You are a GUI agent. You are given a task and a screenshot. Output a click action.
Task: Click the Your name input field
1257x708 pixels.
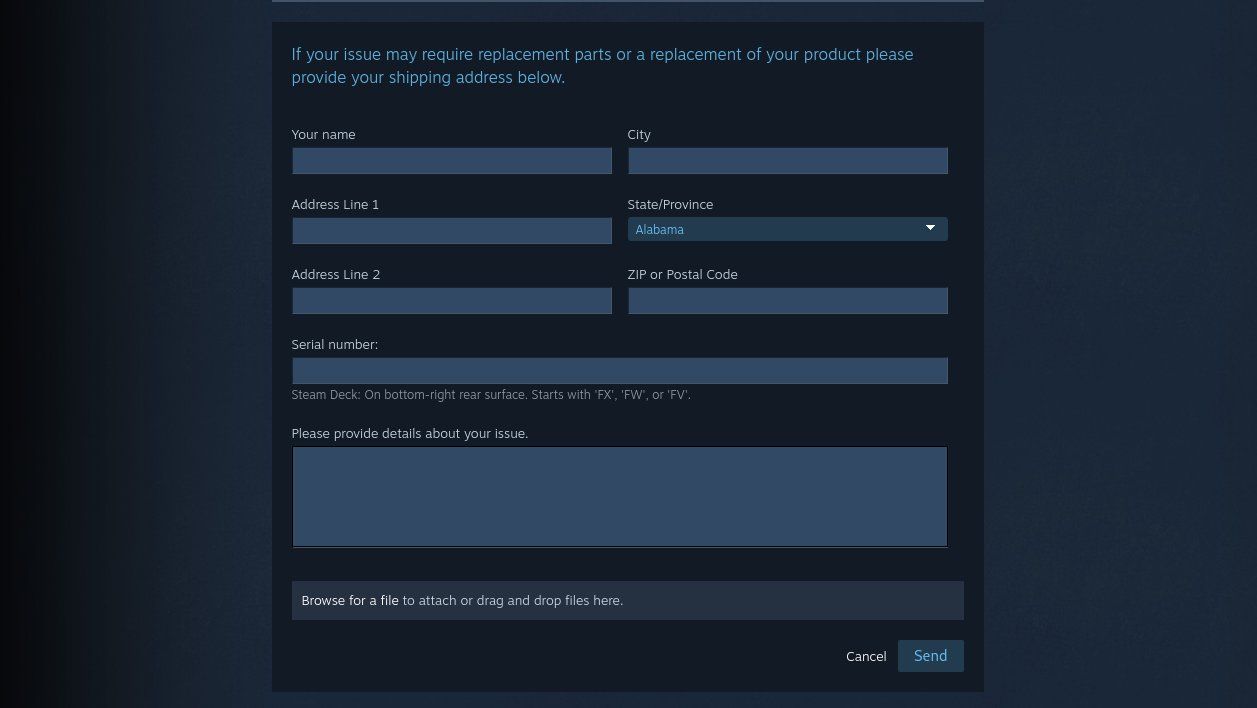pyautogui.click(x=451, y=160)
